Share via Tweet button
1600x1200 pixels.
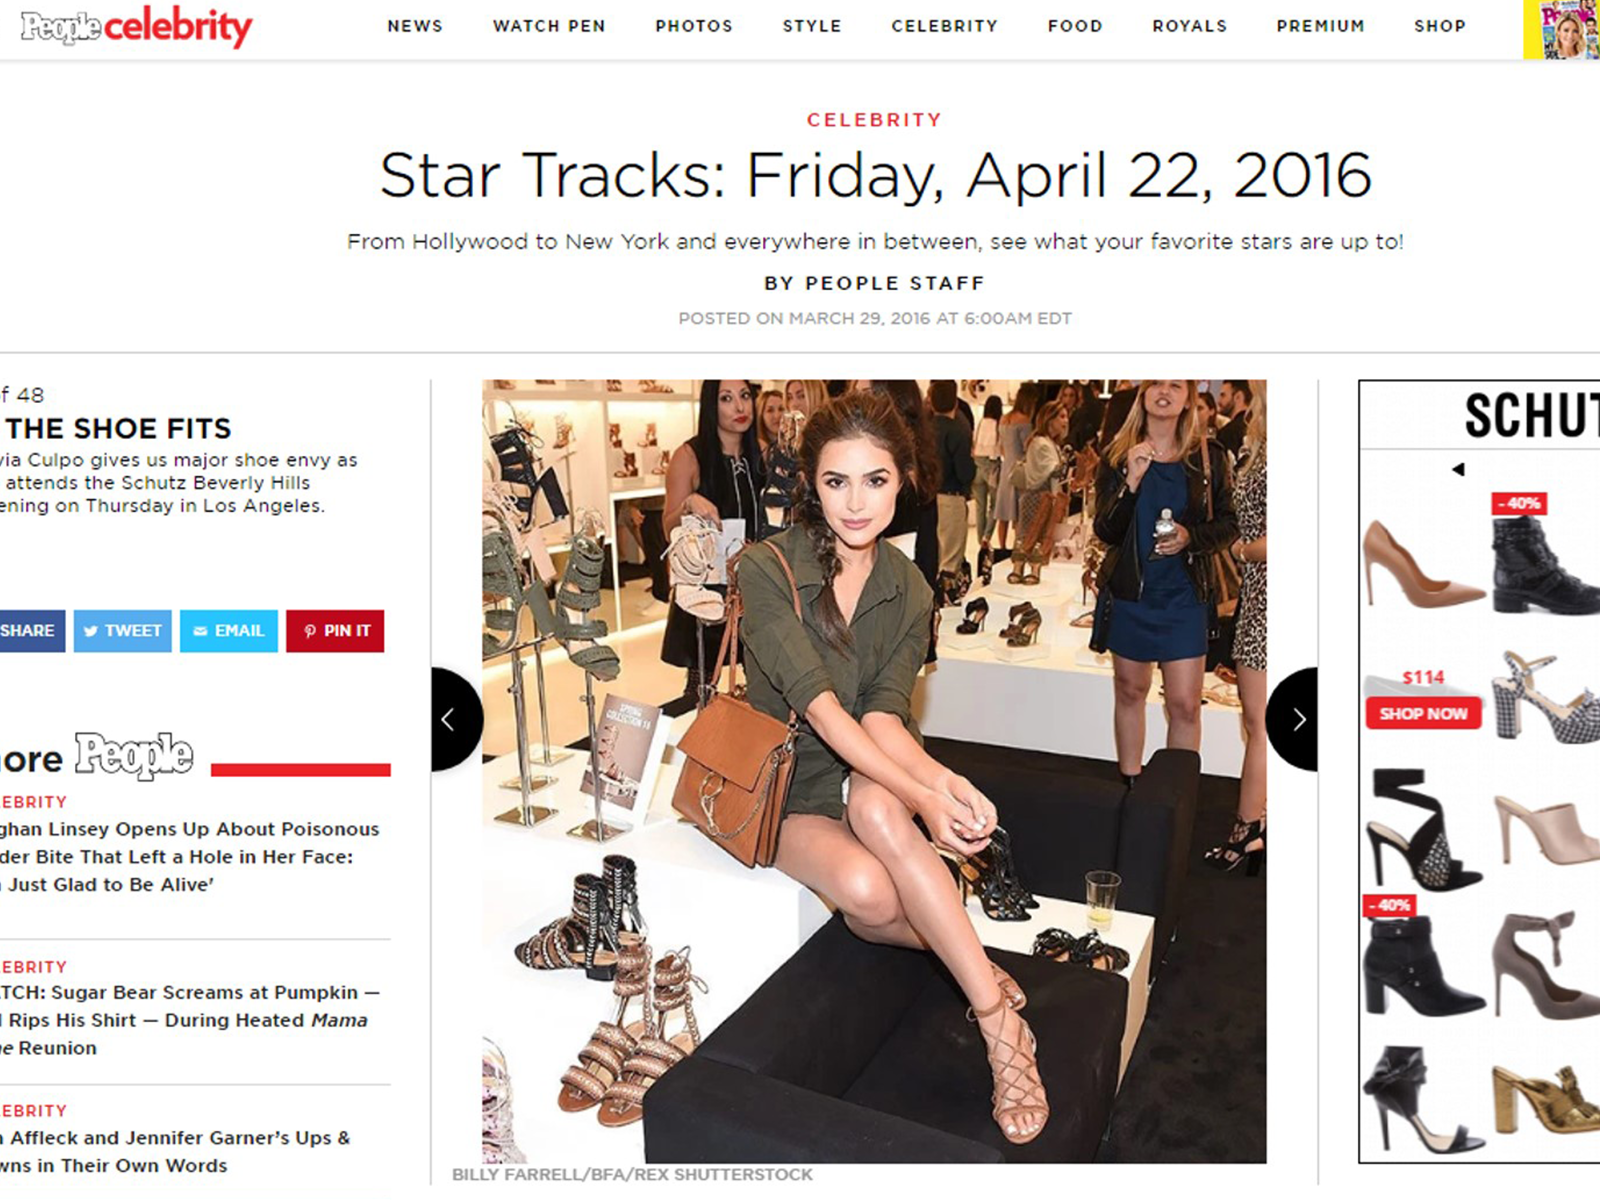click(x=122, y=631)
